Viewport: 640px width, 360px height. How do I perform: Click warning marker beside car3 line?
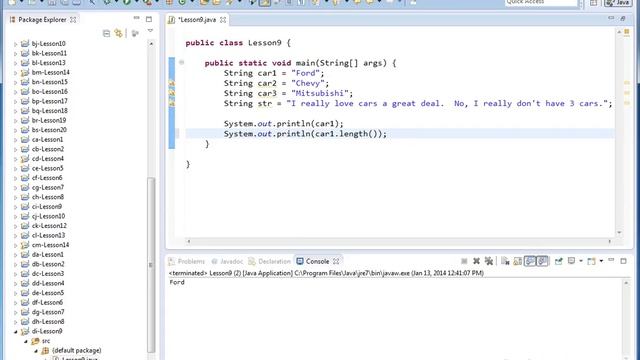pos(172,93)
